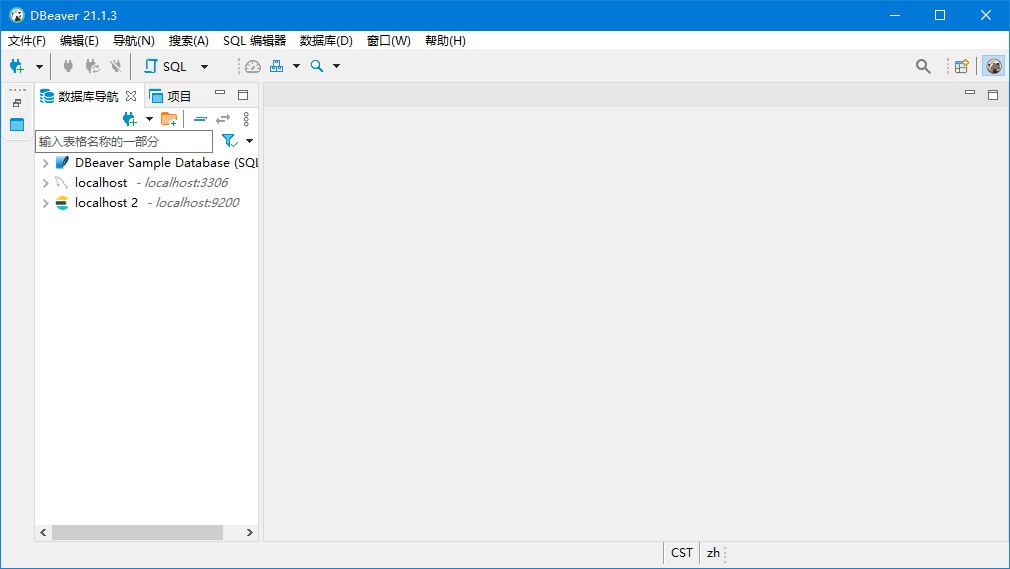
Task: Click the navigator horizontal scrollbar thumb
Action: click(x=137, y=532)
